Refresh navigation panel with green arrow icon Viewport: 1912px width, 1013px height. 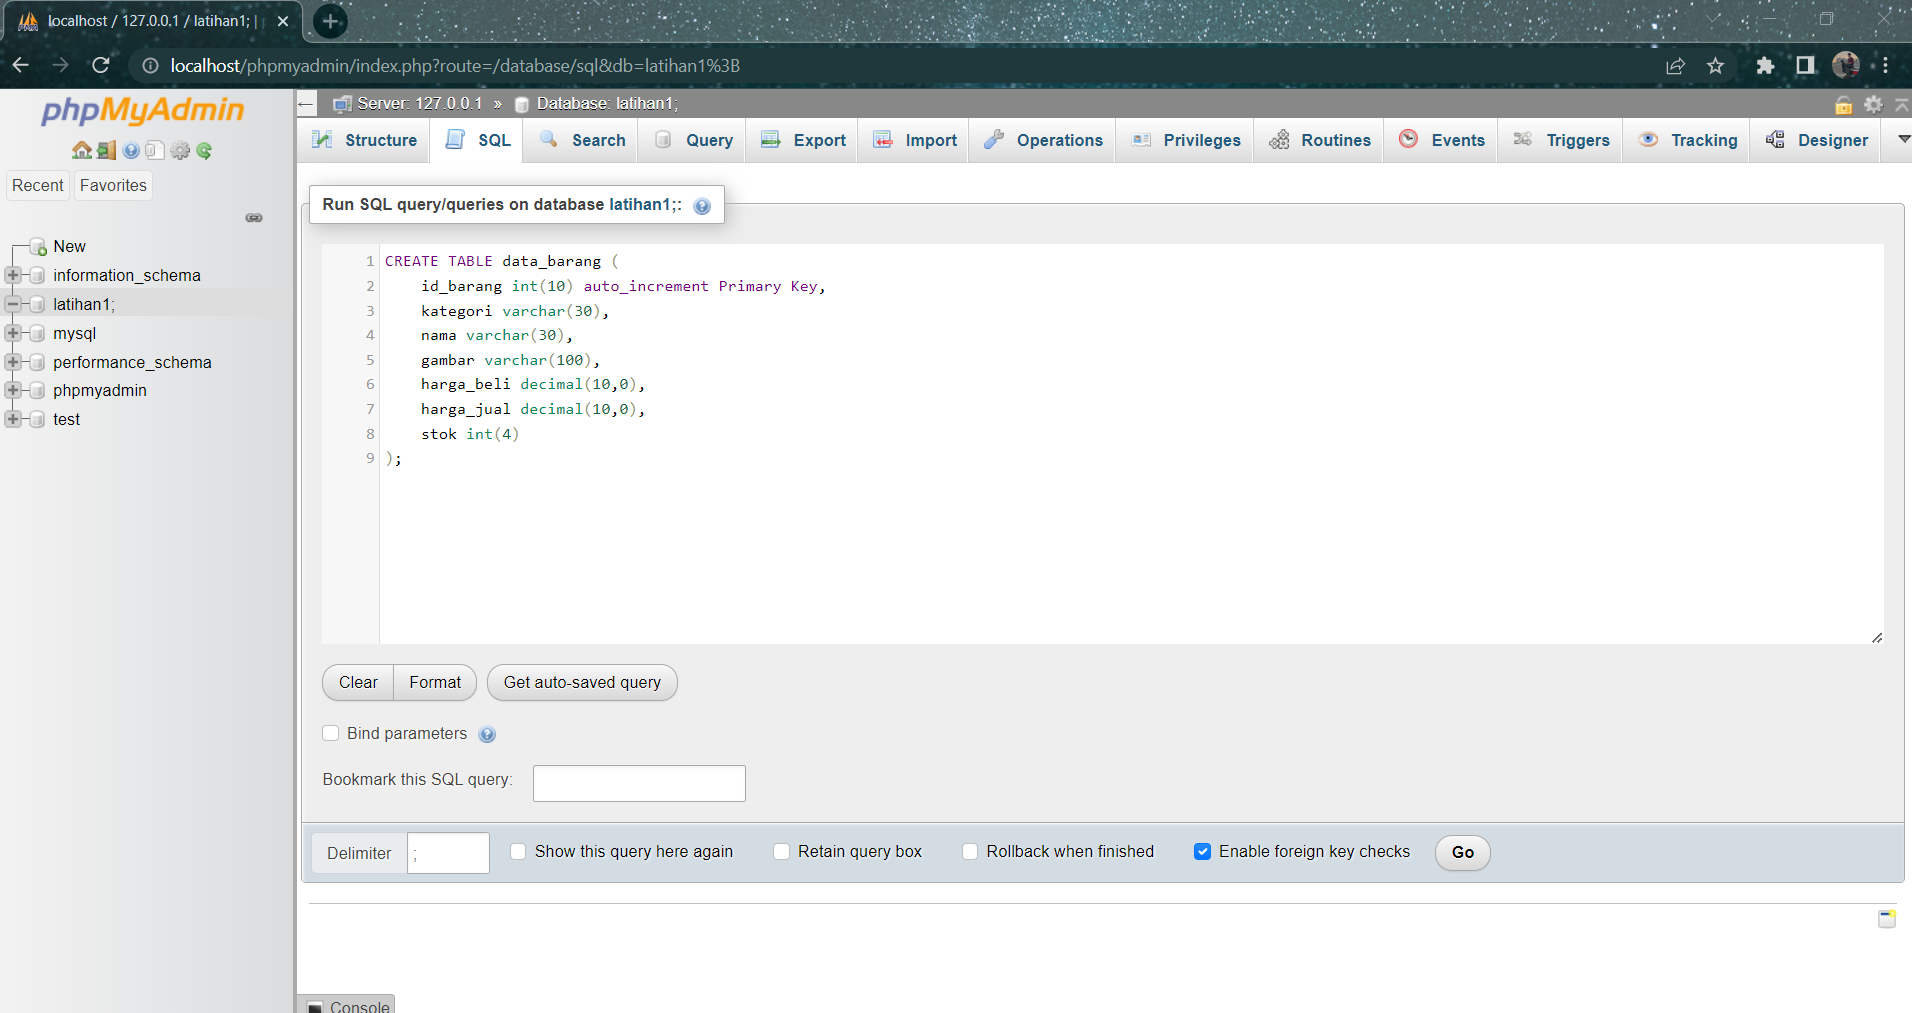tap(204, 150)
